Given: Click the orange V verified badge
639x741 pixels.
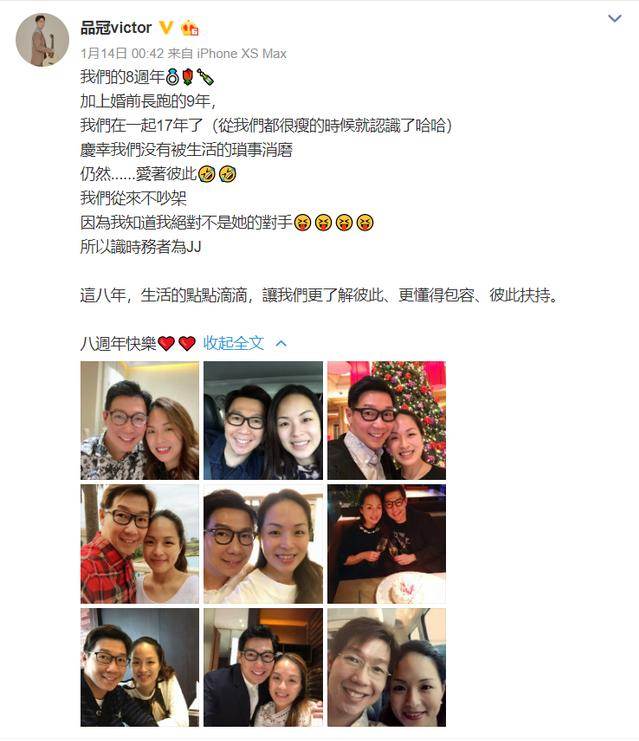Looking at the screenshot, I should pos(165,28).
